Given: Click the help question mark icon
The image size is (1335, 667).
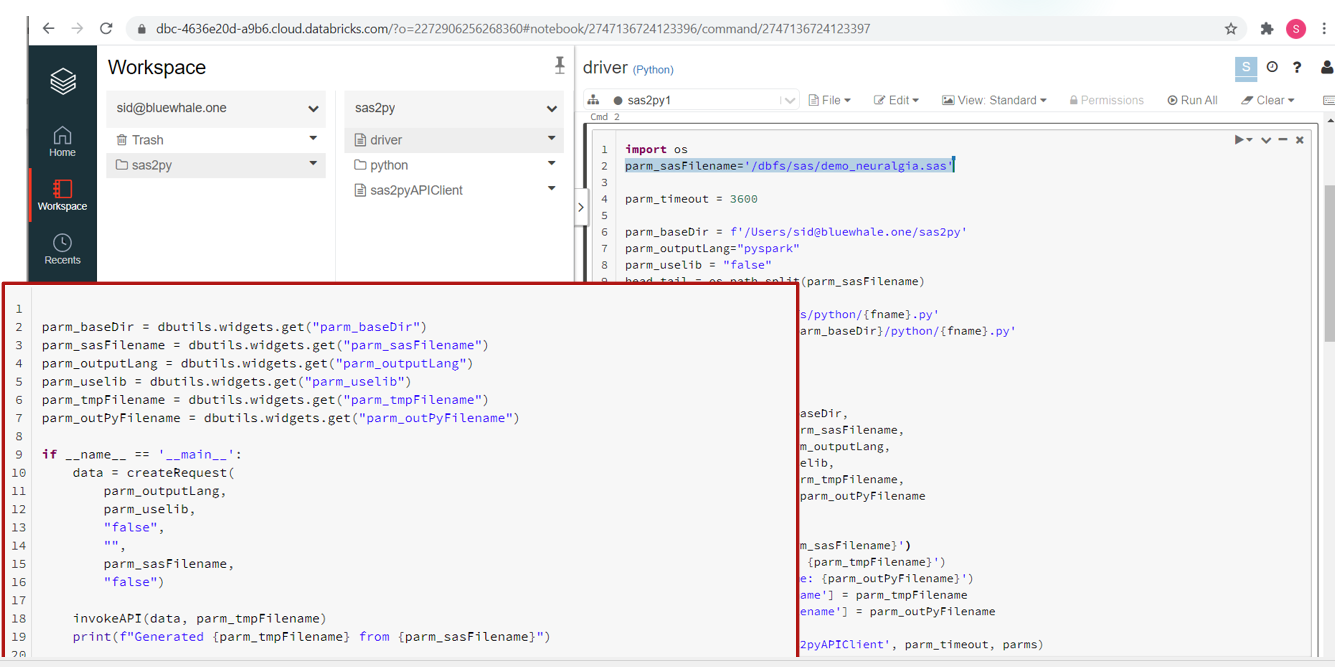Looking at the screenshot, I should 1297,67.
